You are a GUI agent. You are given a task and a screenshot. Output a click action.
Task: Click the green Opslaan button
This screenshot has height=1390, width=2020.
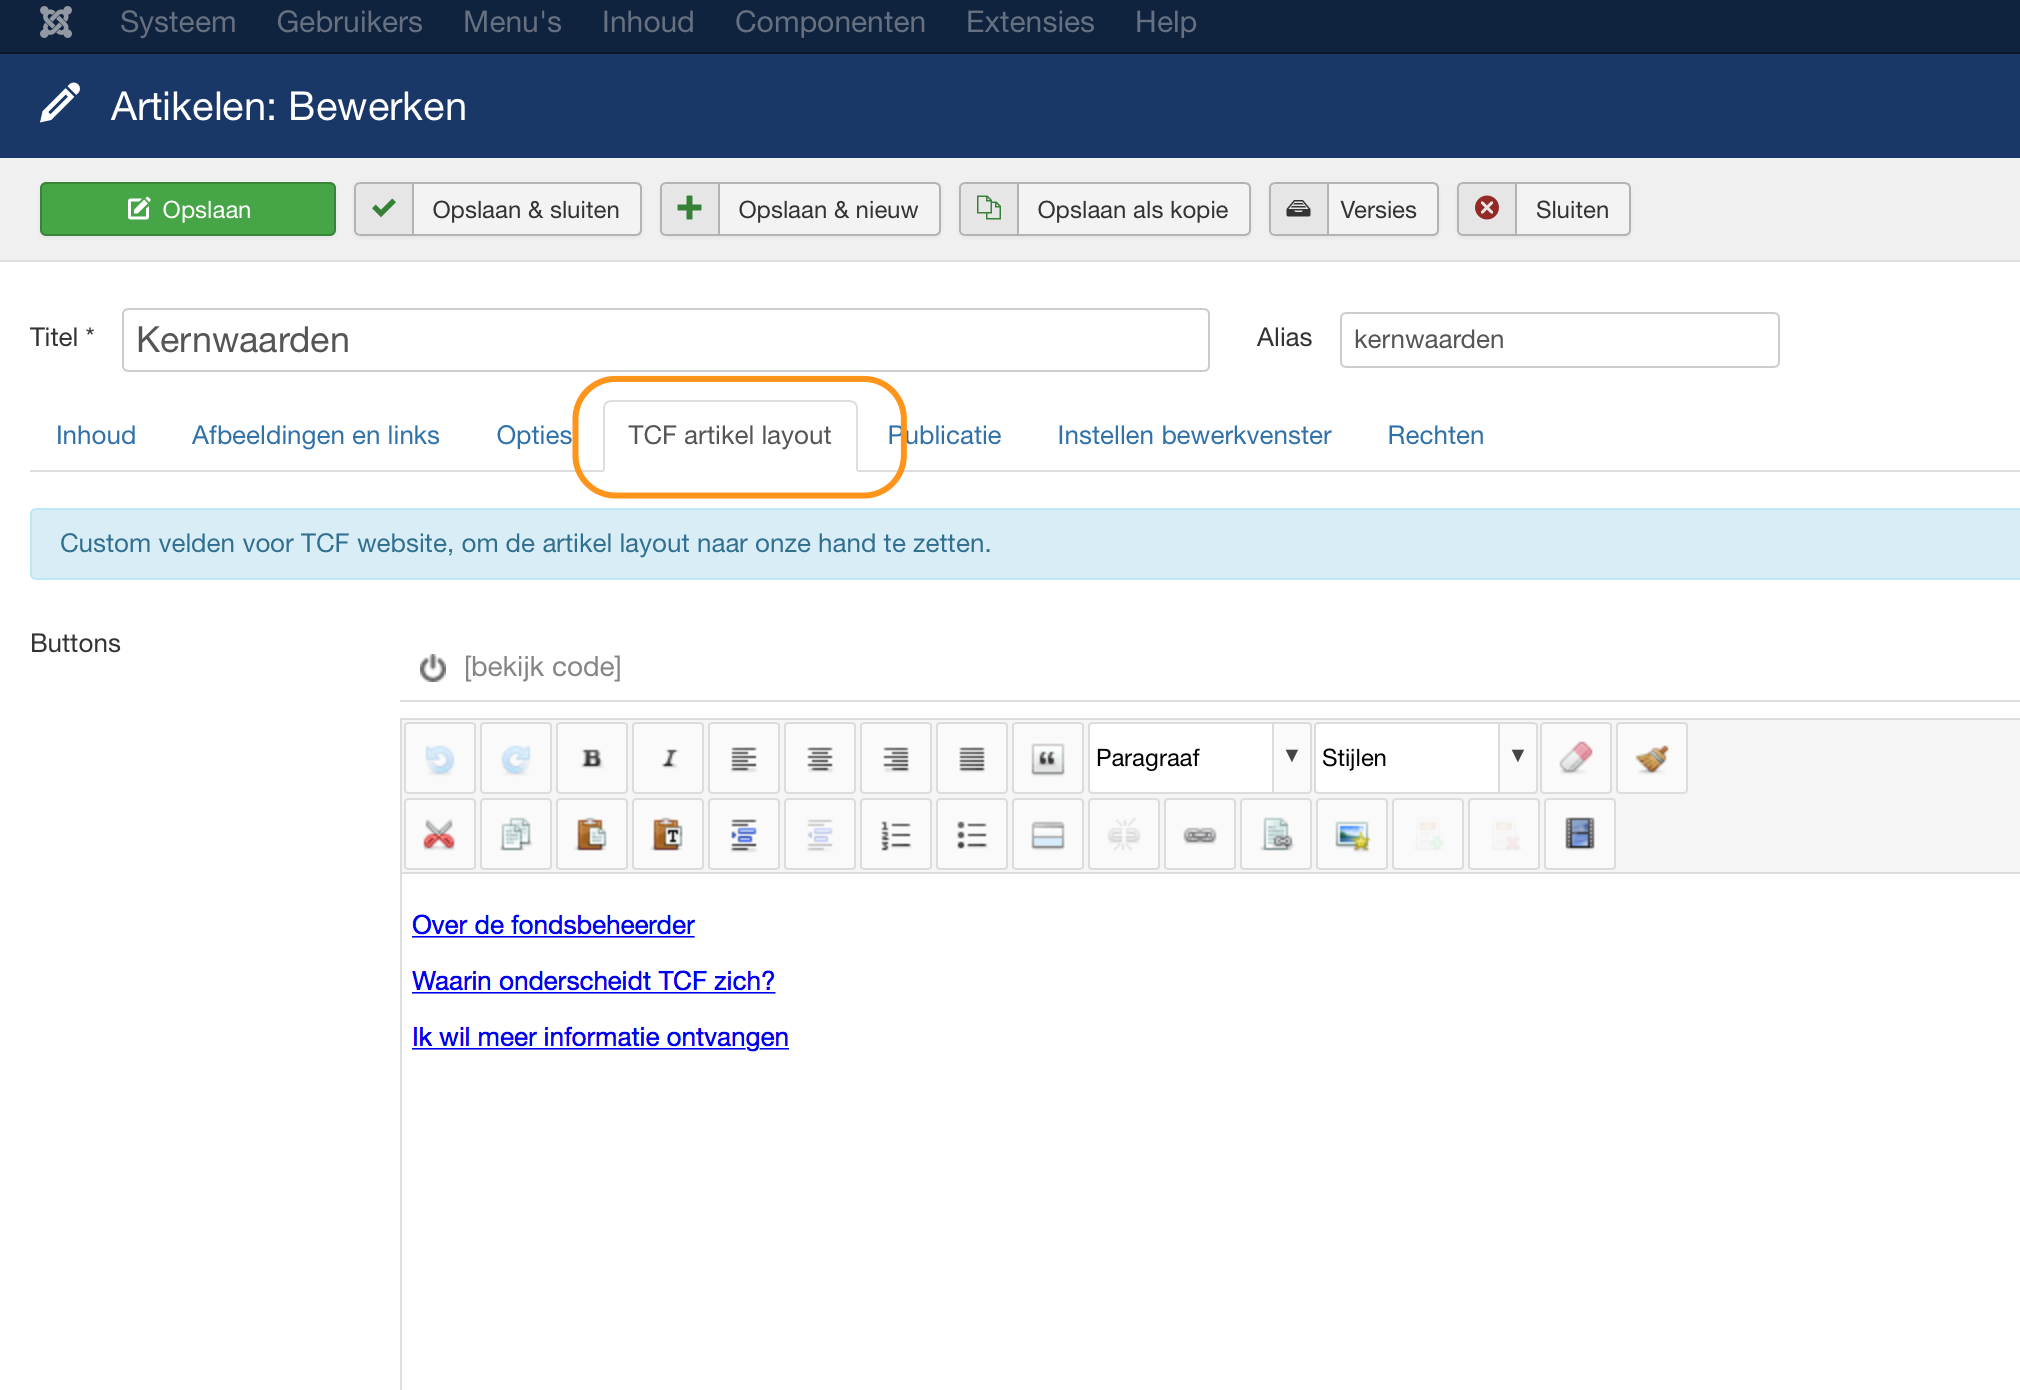tap(188, 209)
